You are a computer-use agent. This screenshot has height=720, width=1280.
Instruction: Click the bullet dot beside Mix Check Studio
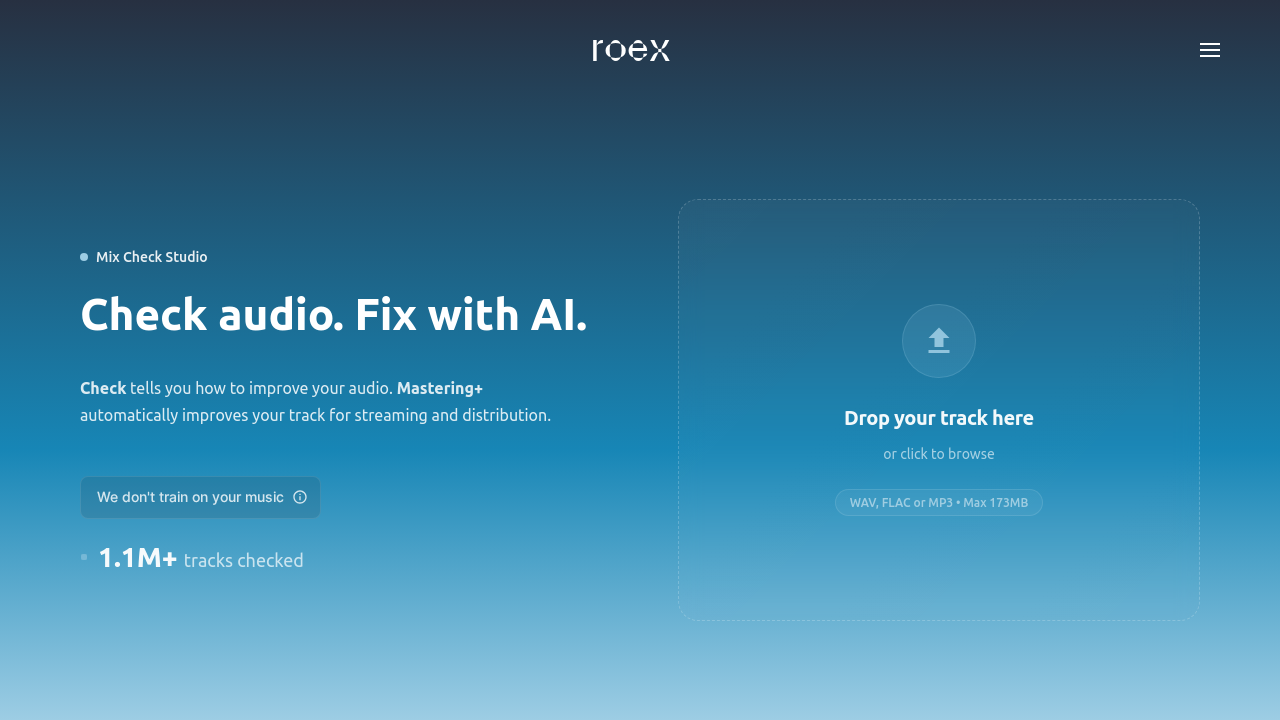click(82, 256)
